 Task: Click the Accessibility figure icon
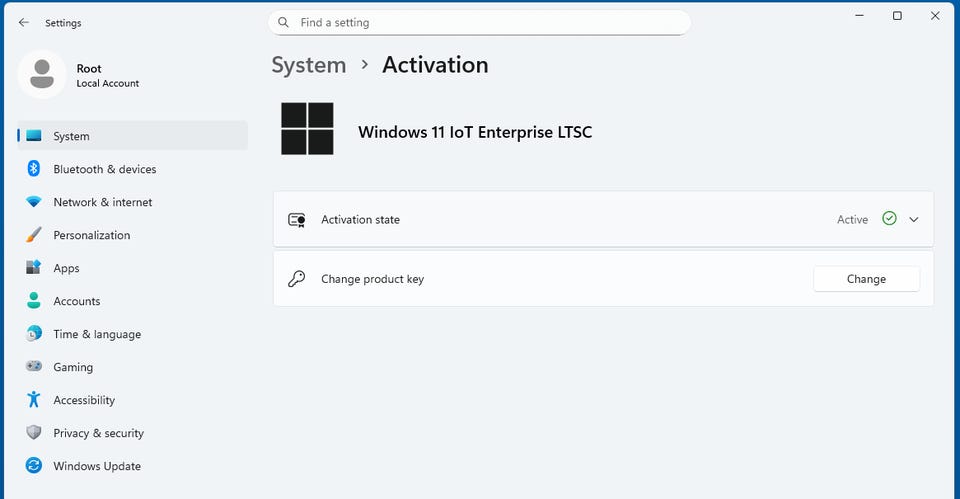tap(34, 400)
